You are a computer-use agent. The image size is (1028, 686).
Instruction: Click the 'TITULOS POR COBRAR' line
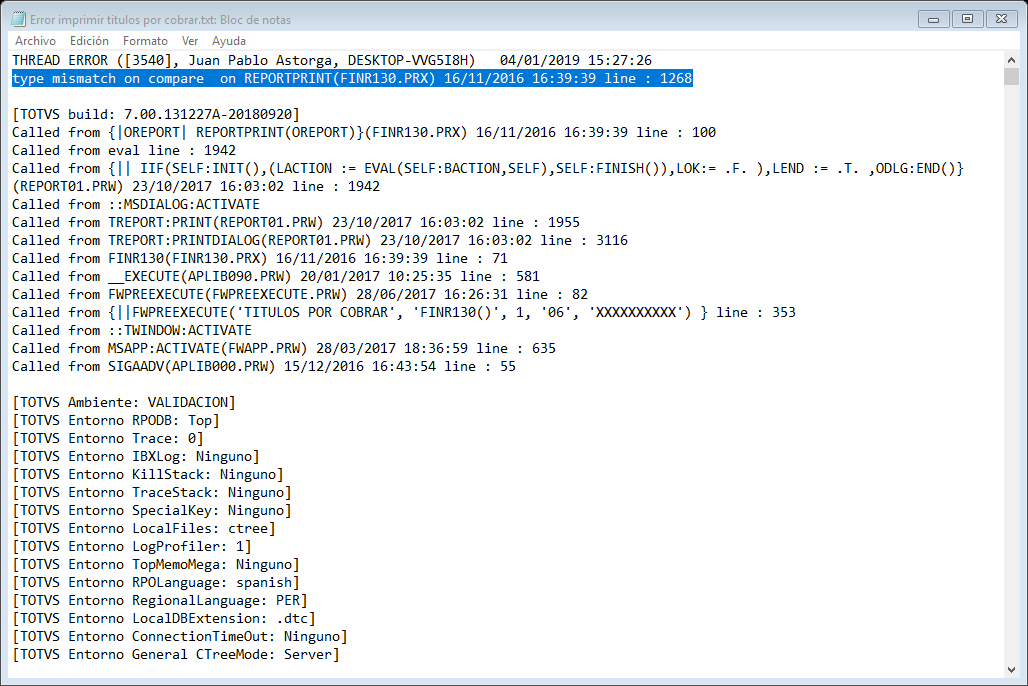point(404,312)
